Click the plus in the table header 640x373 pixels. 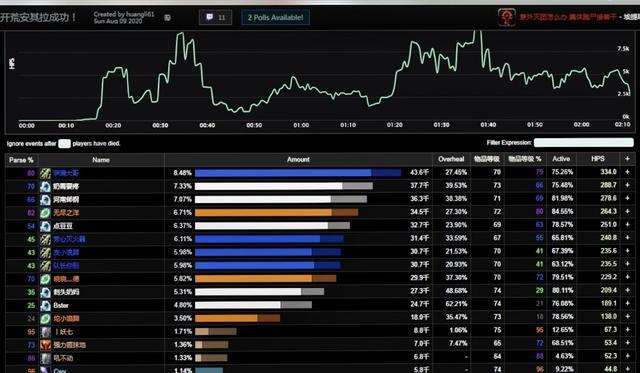coord(627,159)
